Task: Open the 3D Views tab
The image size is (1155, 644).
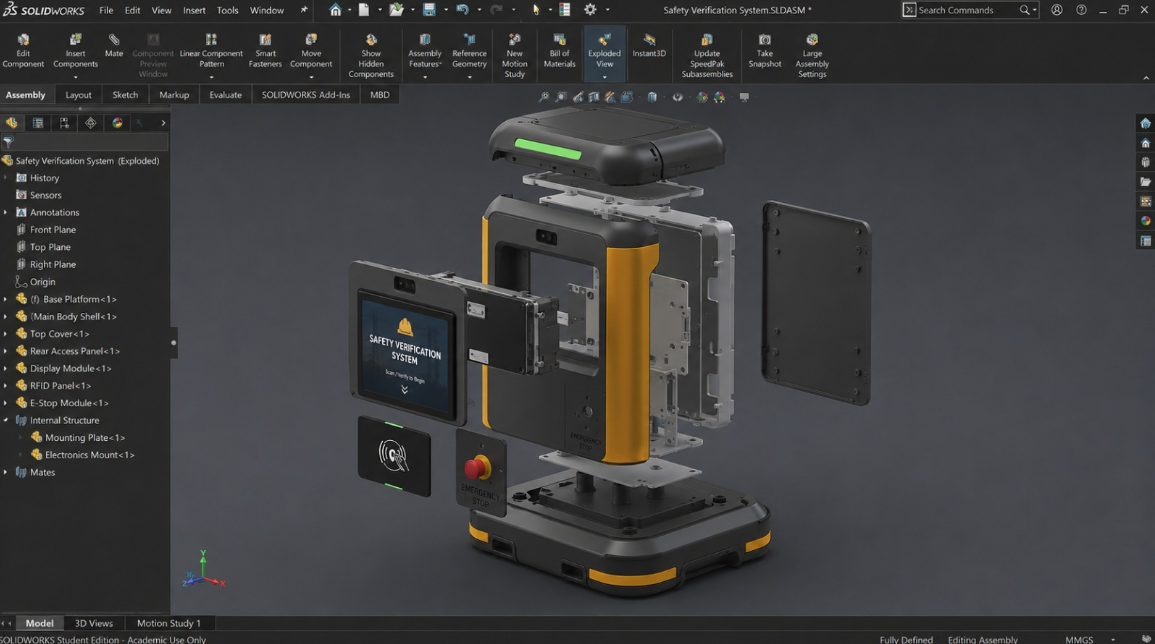Action: 94,623
